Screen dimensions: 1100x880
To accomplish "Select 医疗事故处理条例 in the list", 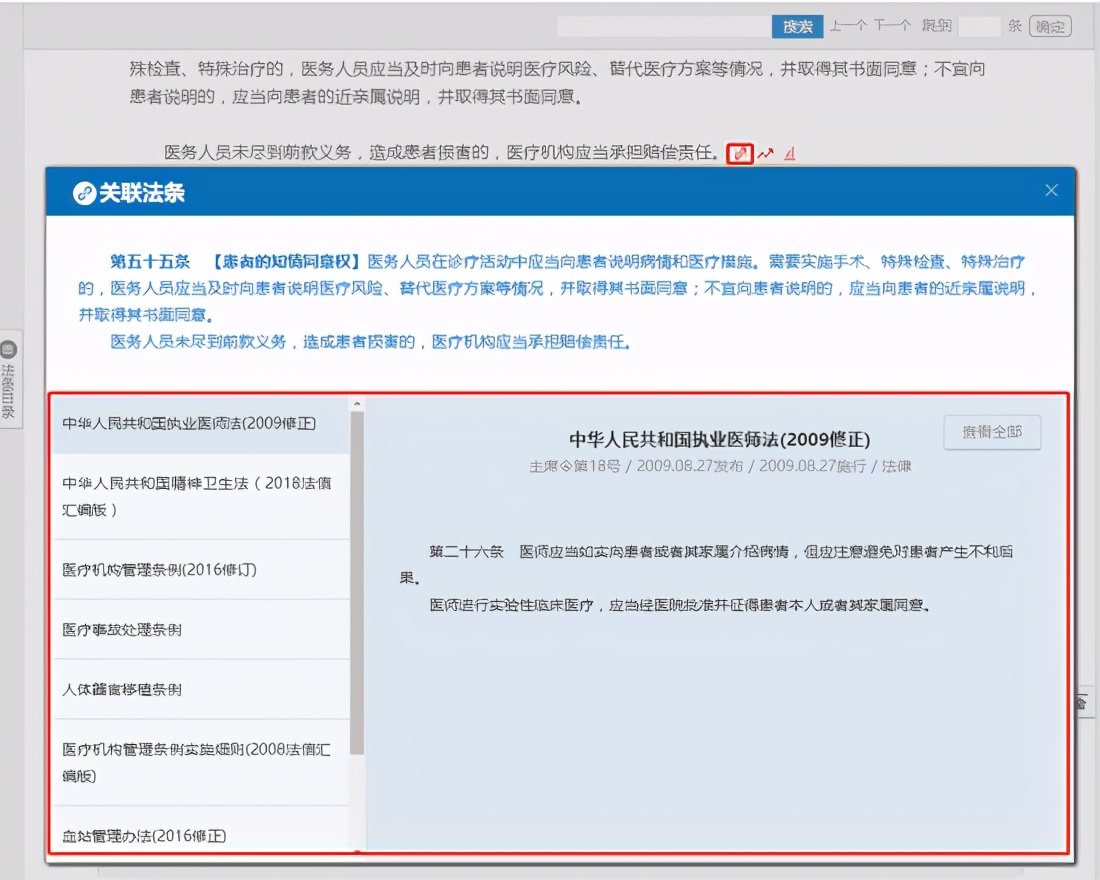I will 201,629.
